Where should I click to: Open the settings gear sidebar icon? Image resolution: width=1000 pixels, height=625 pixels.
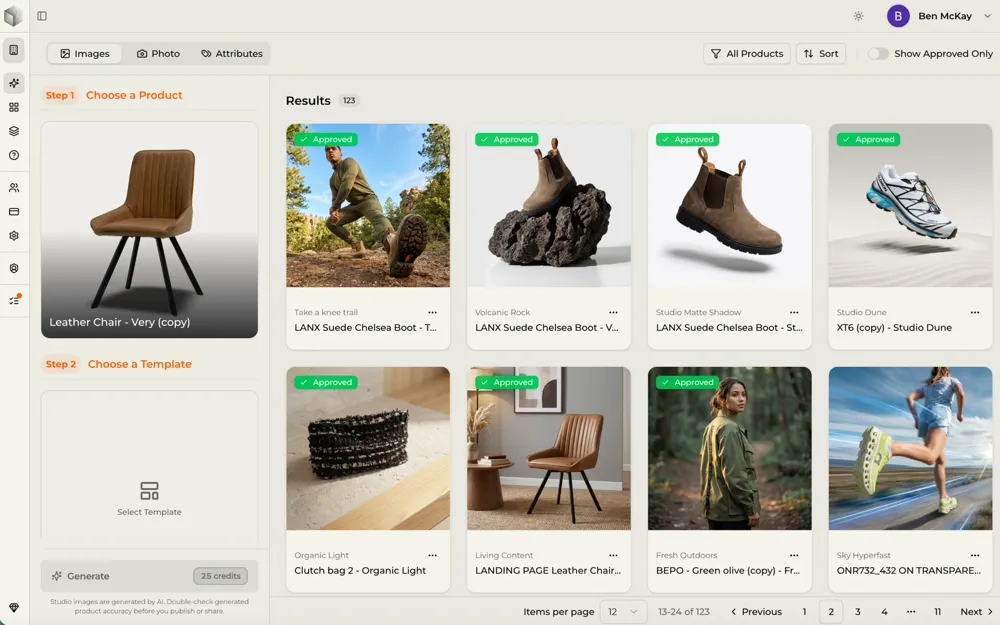coord(14,235)
